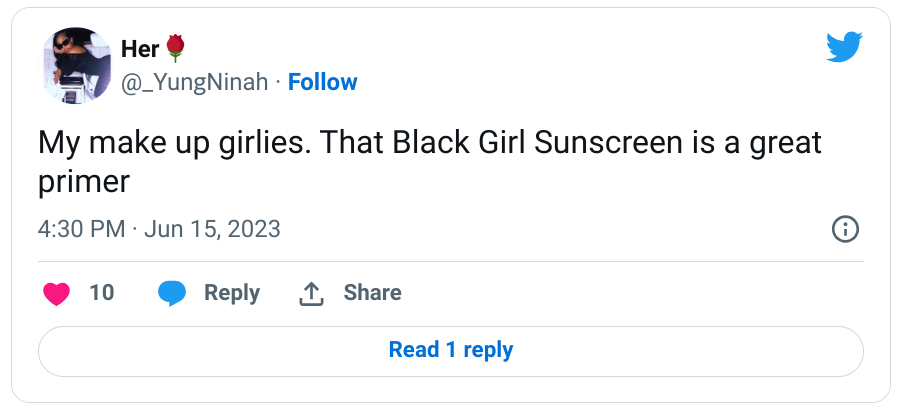Open the profile picture of _YungNinah
This screenshot has width=903, height=408.
click(77, 65)
